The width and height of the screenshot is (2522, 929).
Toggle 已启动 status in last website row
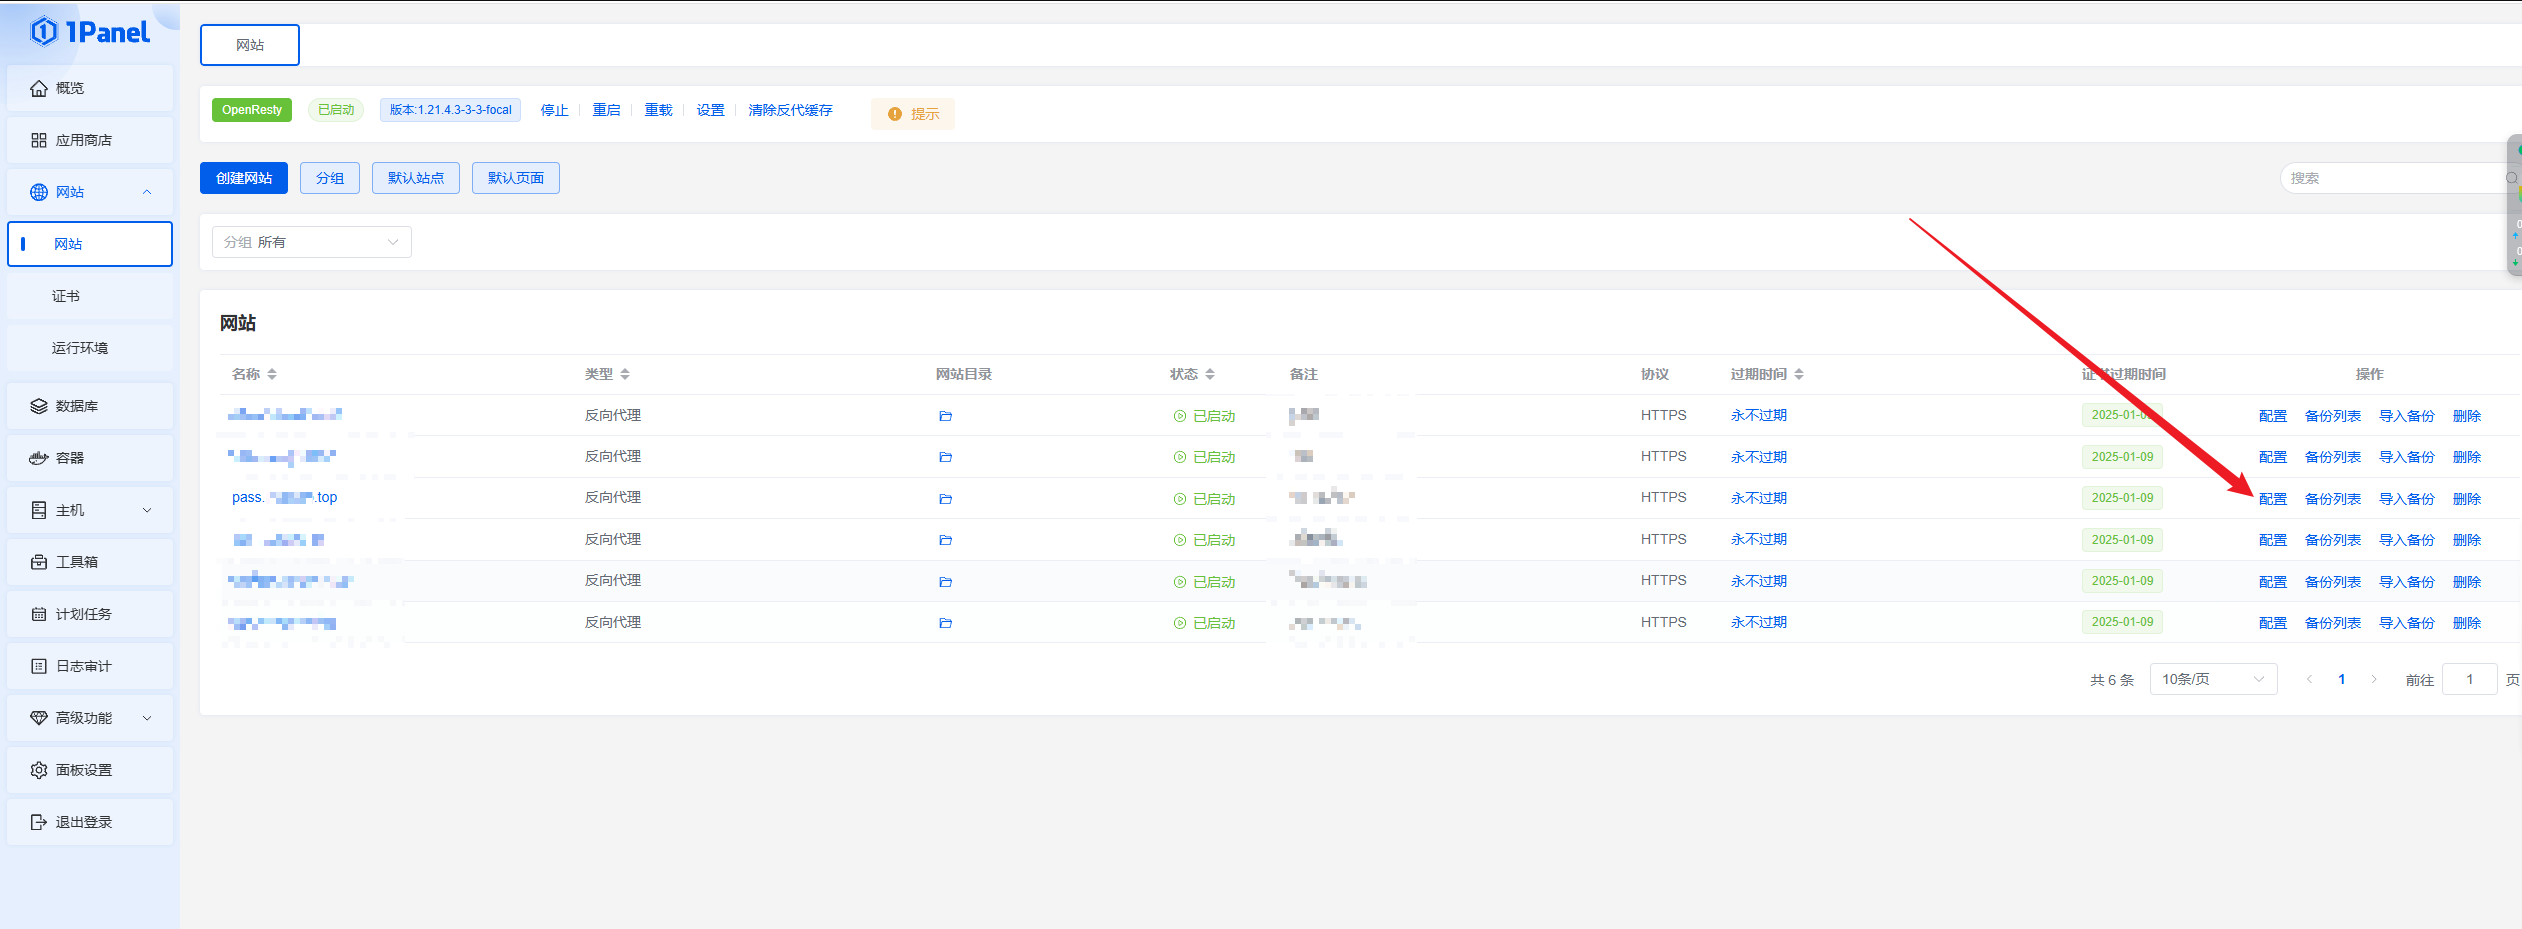coord(1204,623)
